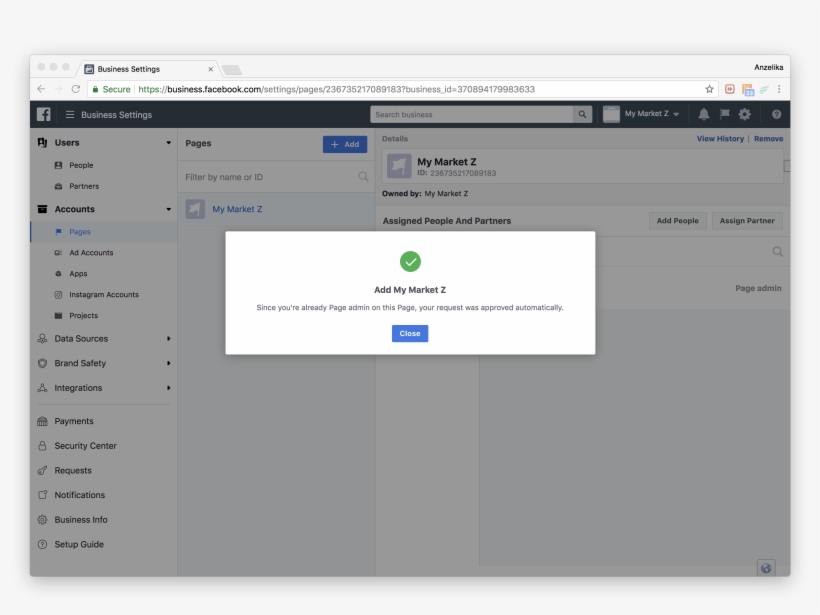Image resolution: width=820 pixels, height=615 pixels.
Task: Click the browser back arrow
Action: point(41,89)
